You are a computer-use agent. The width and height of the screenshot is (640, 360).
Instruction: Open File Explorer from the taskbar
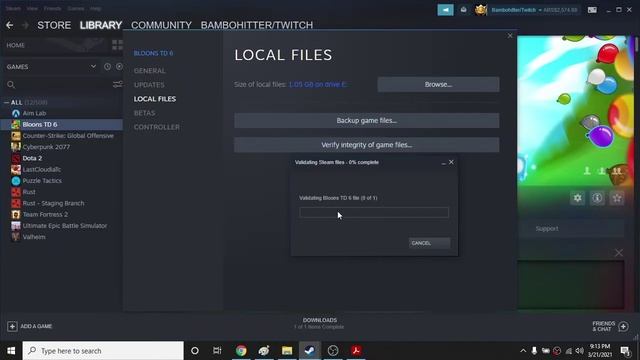(287, 351)
